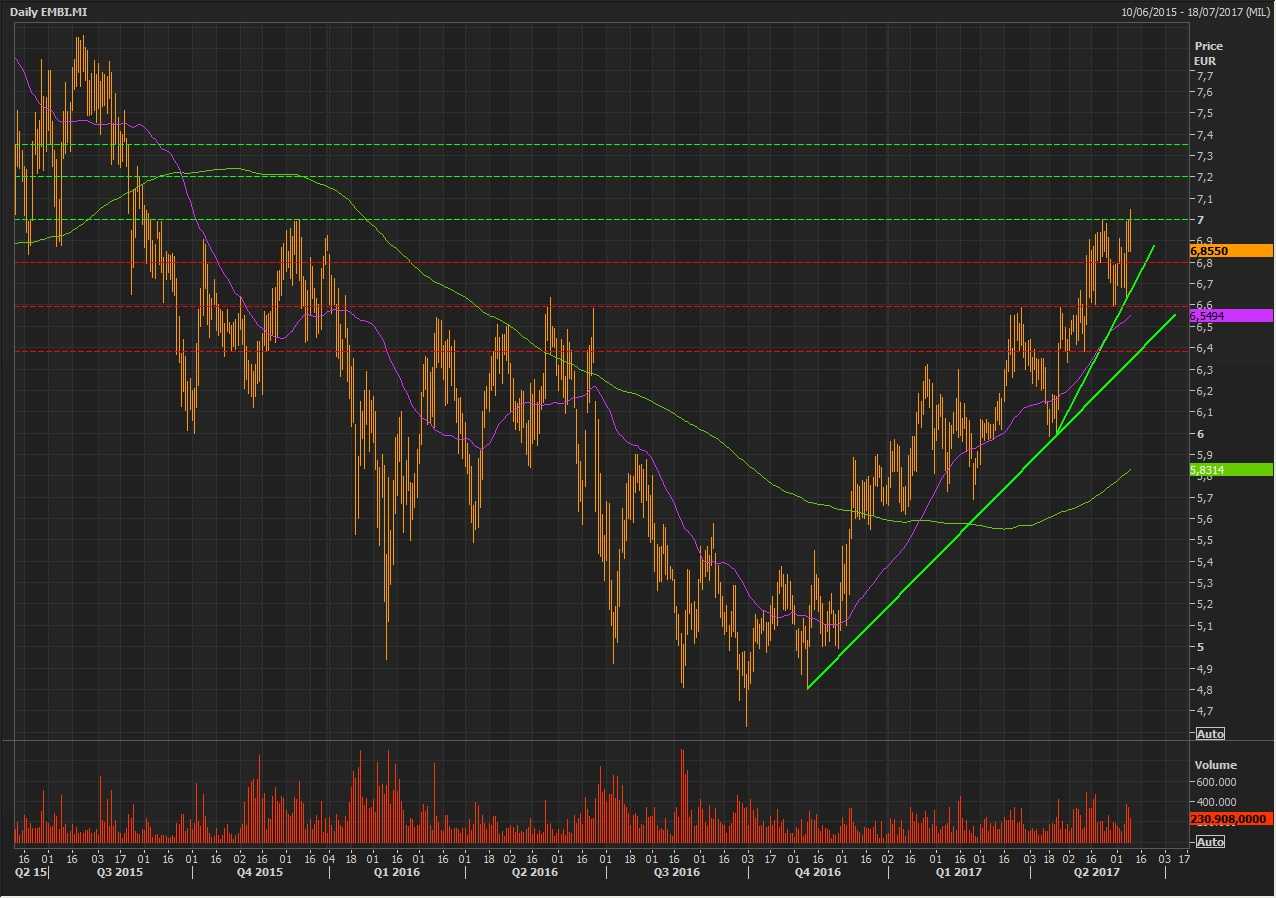Click the 'Q2 2016' time axis label
The image size is (1276, 898).
point(536,872)
